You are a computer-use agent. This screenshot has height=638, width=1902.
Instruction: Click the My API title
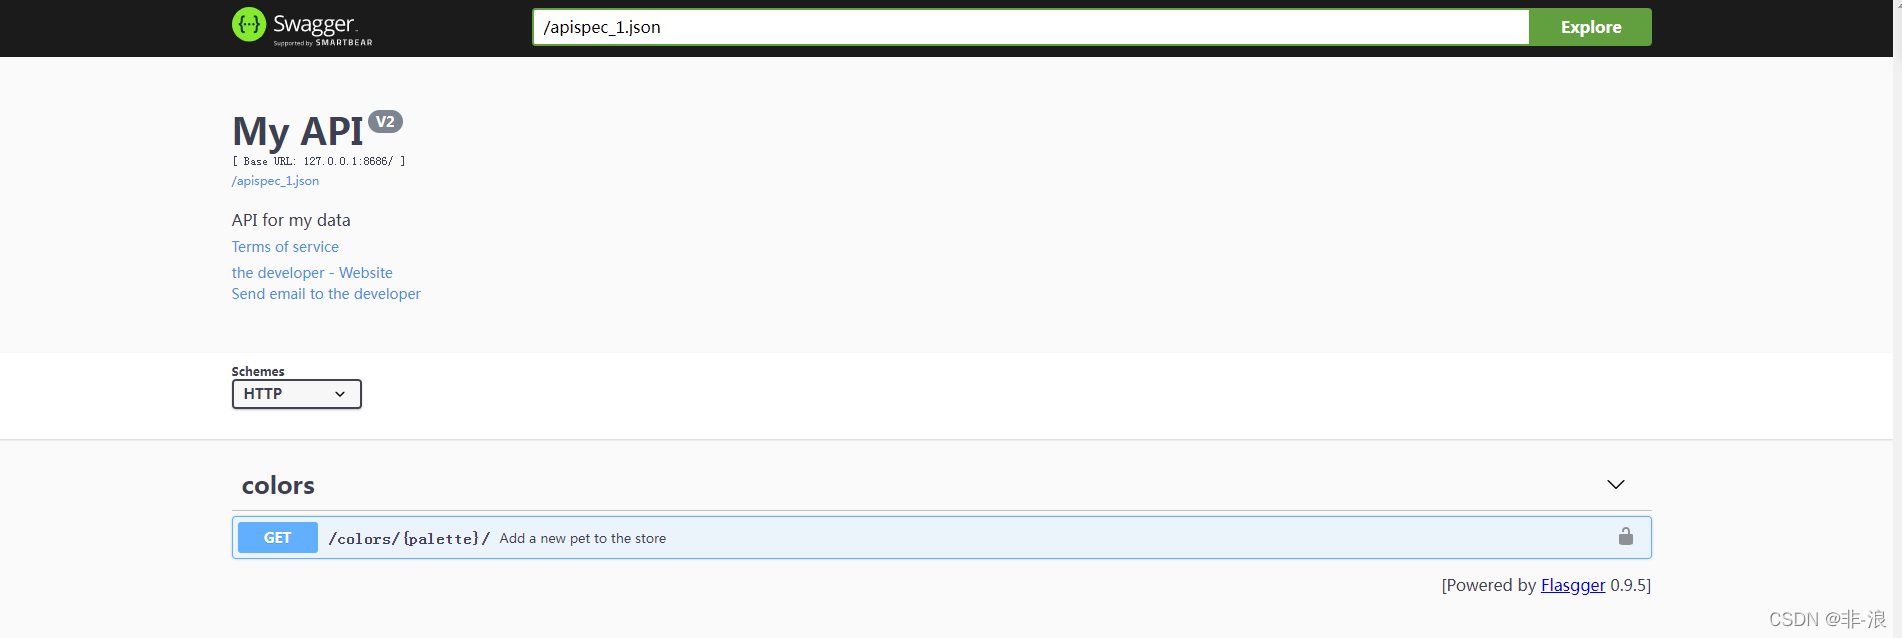[x=298, y=131]
